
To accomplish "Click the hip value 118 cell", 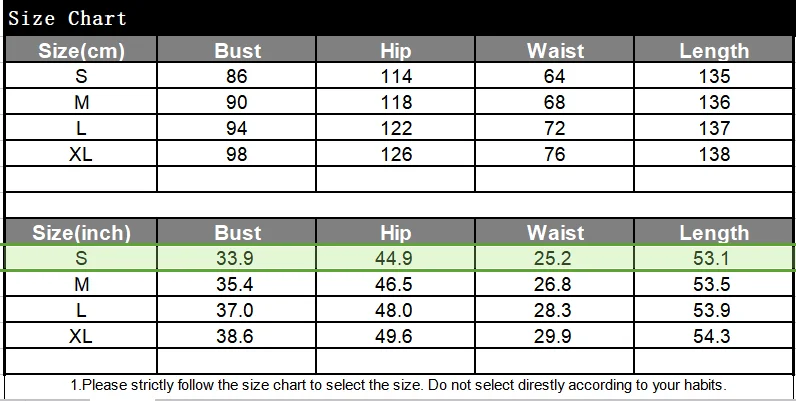I will point(395,102).
